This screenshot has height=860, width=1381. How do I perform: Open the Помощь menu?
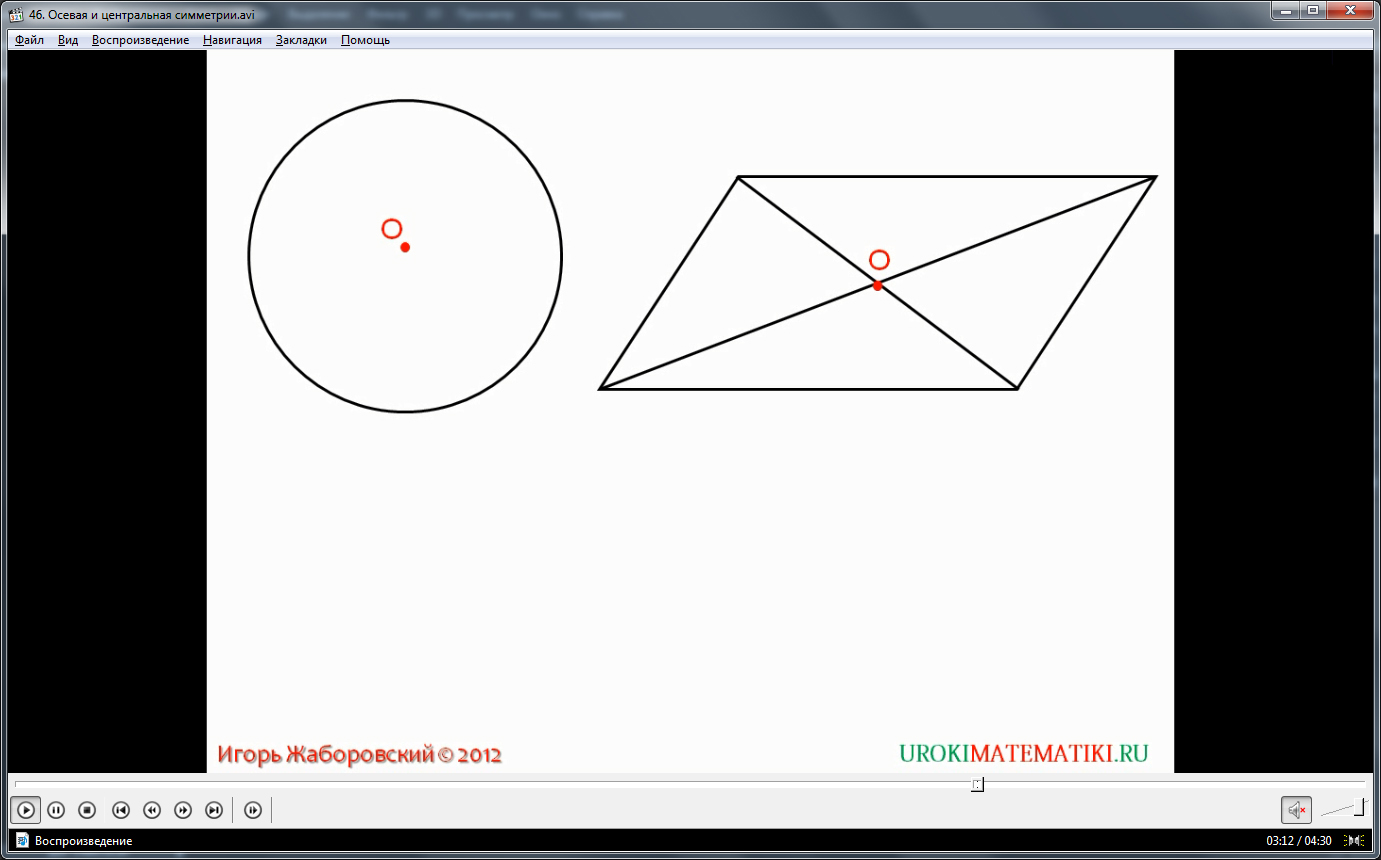(x=365, y=40)
